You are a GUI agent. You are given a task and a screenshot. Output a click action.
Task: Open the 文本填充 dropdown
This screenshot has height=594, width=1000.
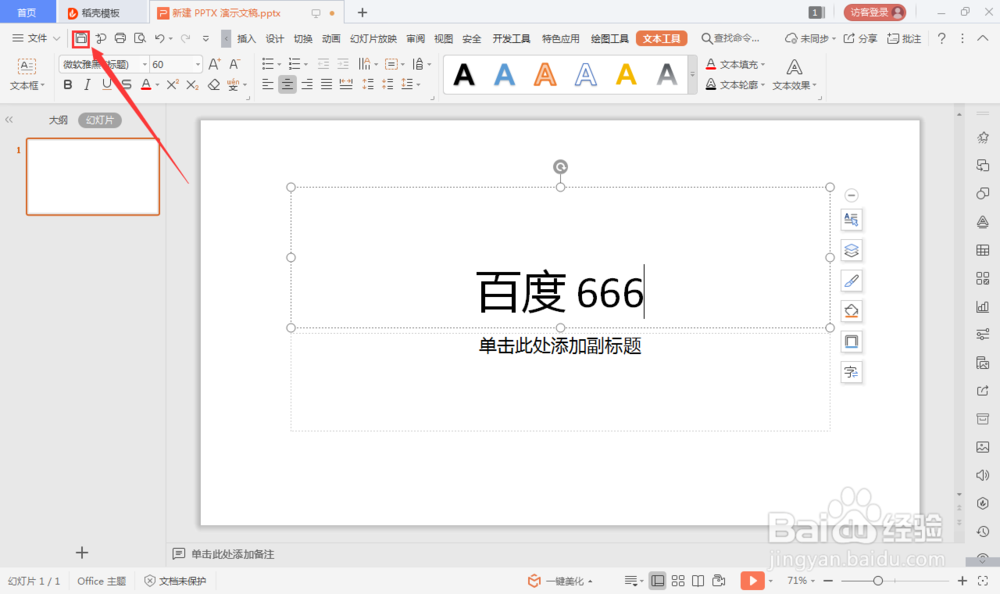tap(735, 64)
